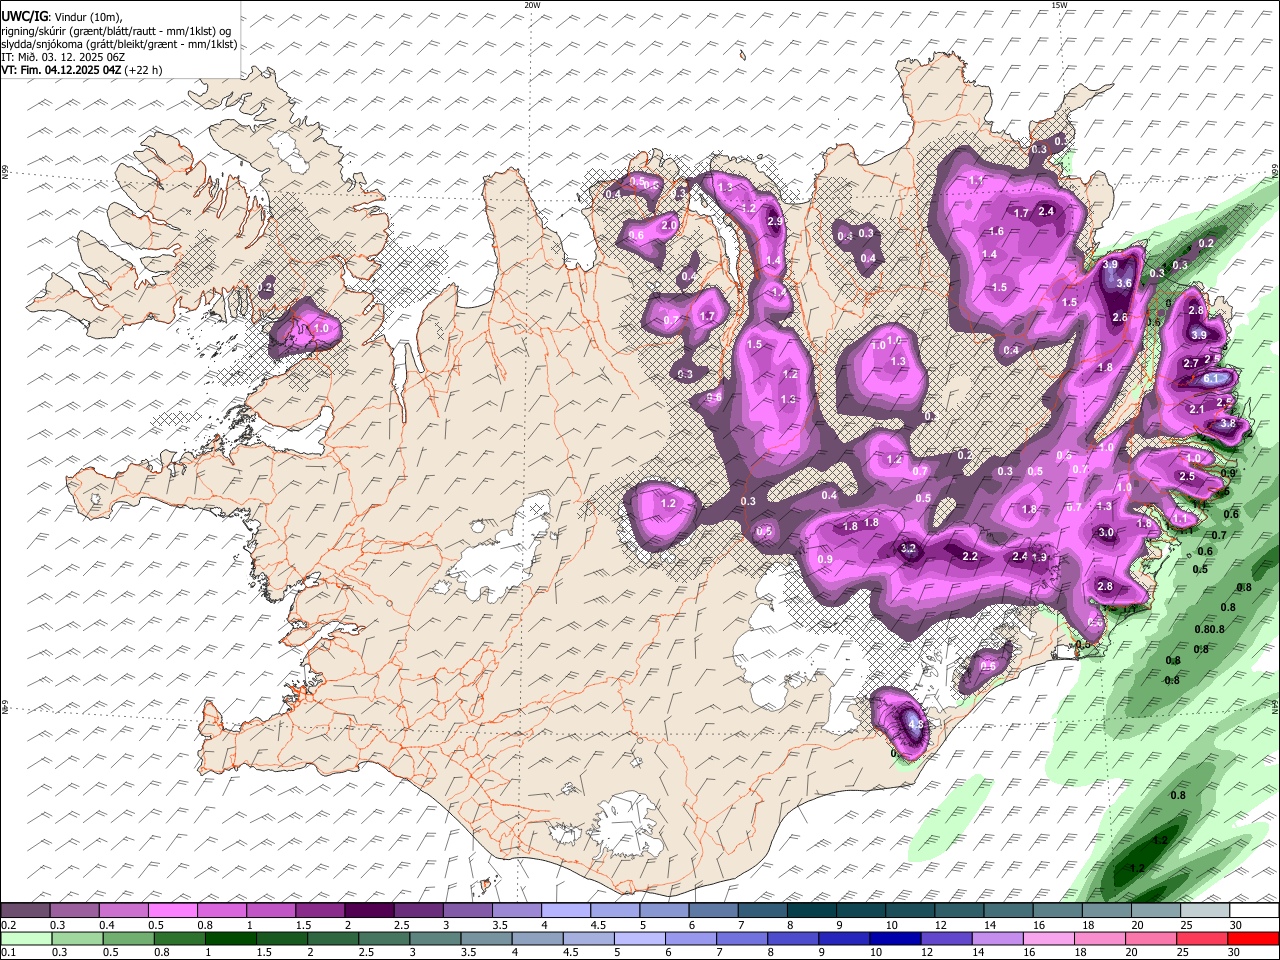Viewport: 1280px width, 960px height.
Task: Click the 1.5 swatch in the purple snow legend
Action: [319, 911]
